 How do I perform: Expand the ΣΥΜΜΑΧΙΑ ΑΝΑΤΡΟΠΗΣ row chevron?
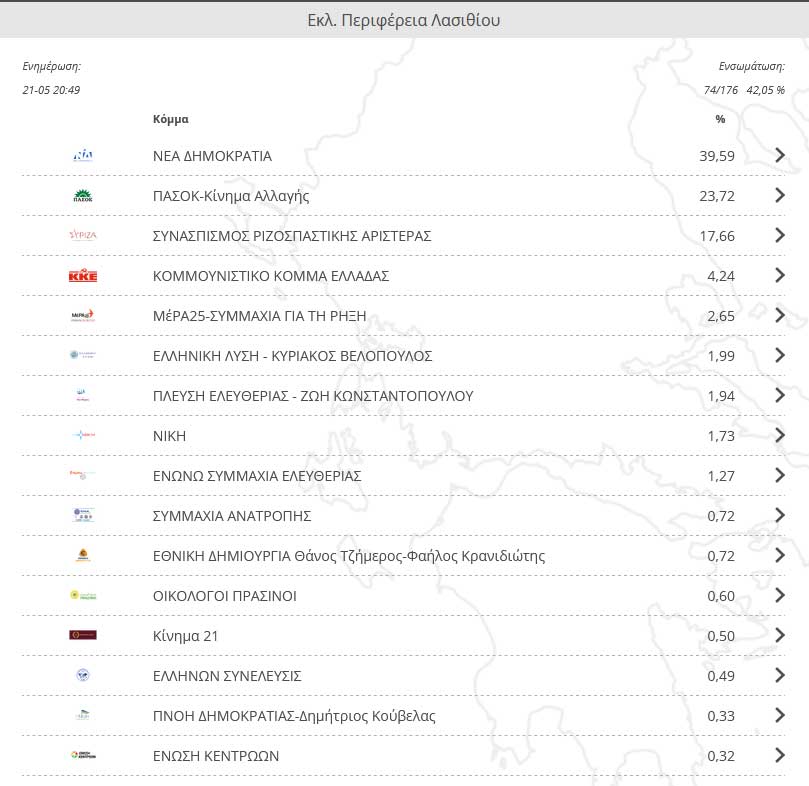(x=780, y=515)
